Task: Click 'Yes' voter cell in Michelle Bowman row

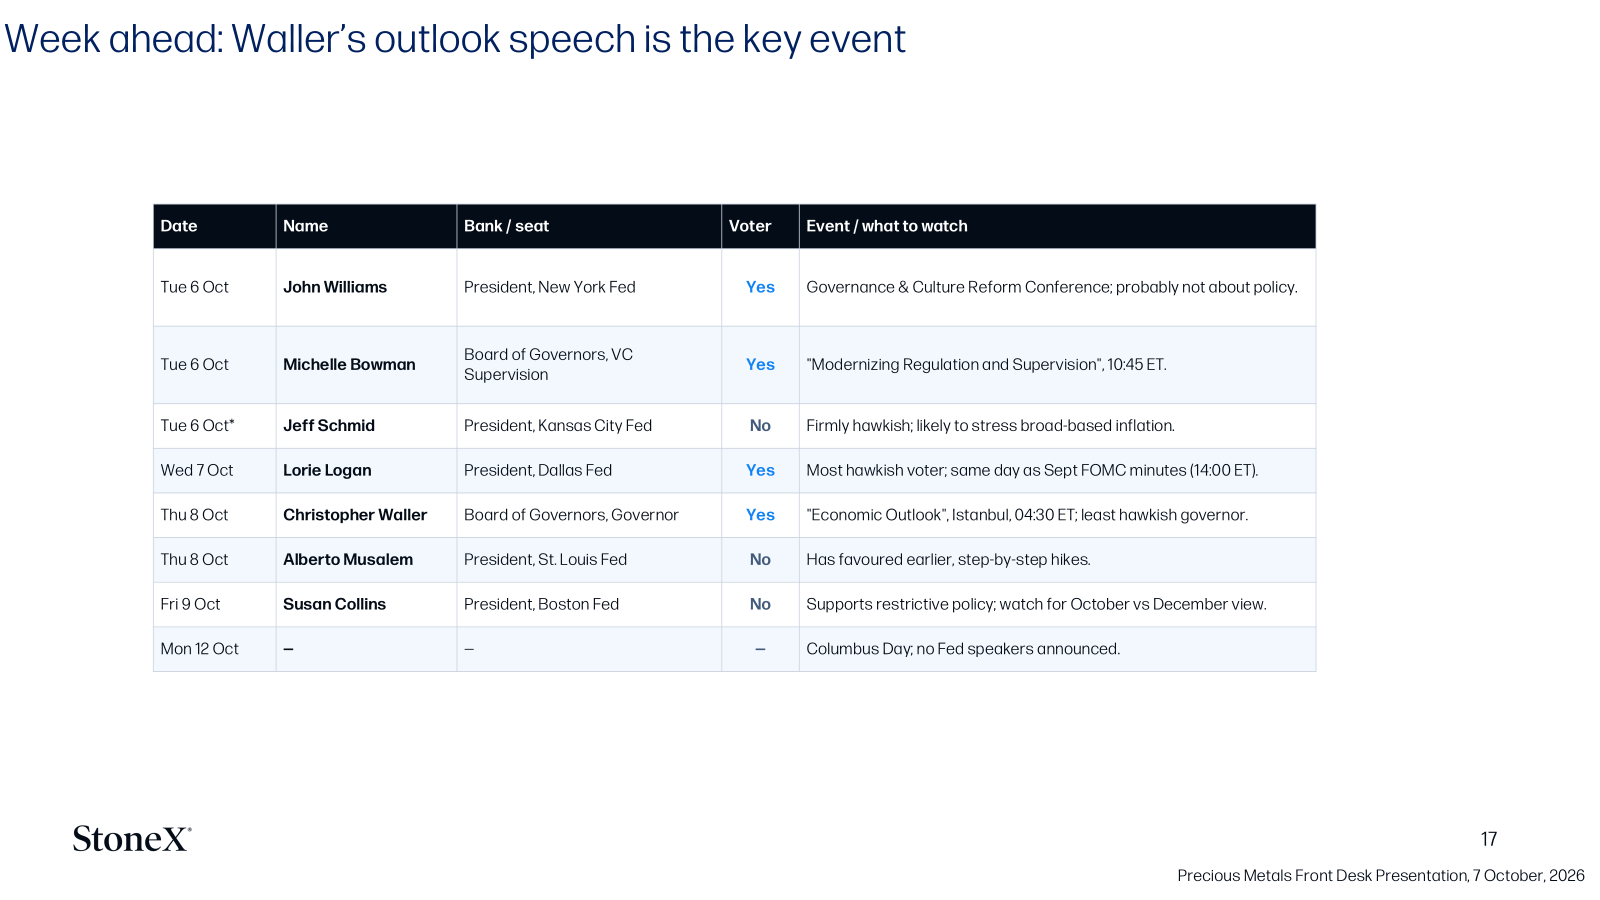Action: [760, 365]
